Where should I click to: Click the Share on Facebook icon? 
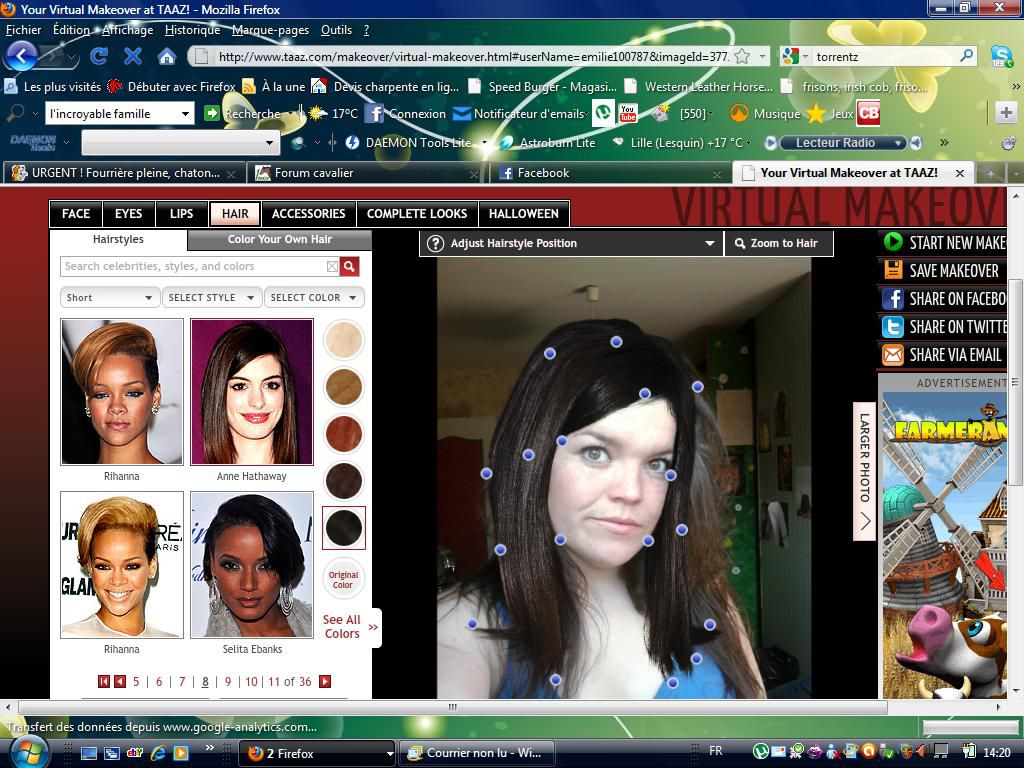[x=893, y=298]
